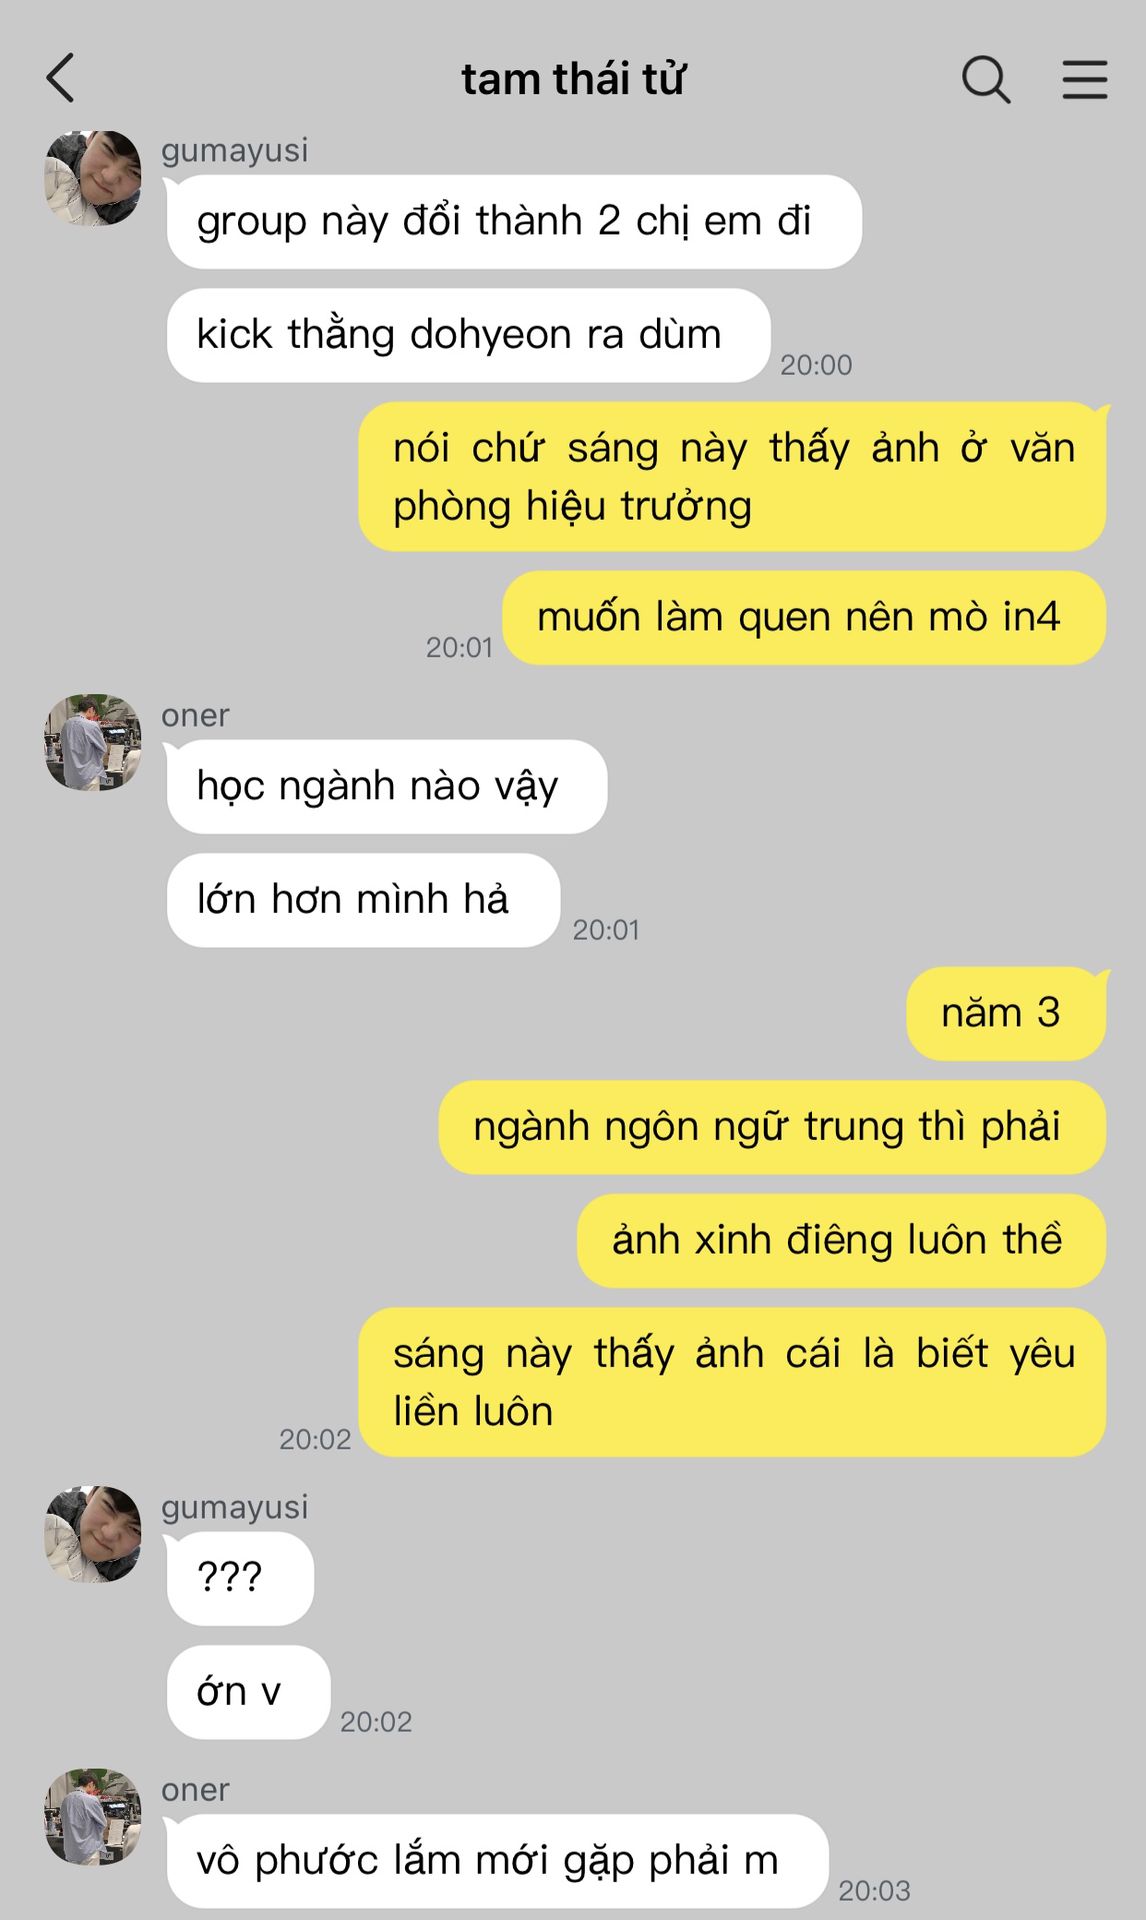
Task: Select bubble 'ngành ngôn ngữ trung thì phải'
Action: [x=772, y=1127]
